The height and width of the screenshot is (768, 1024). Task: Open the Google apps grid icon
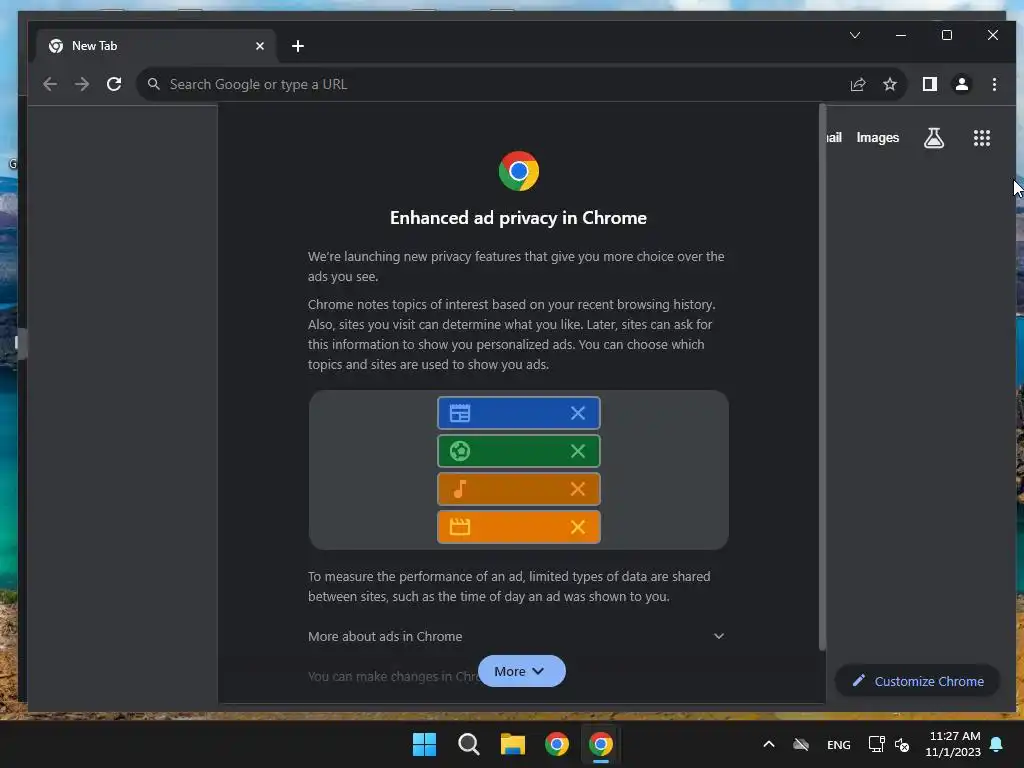(982, 138)
